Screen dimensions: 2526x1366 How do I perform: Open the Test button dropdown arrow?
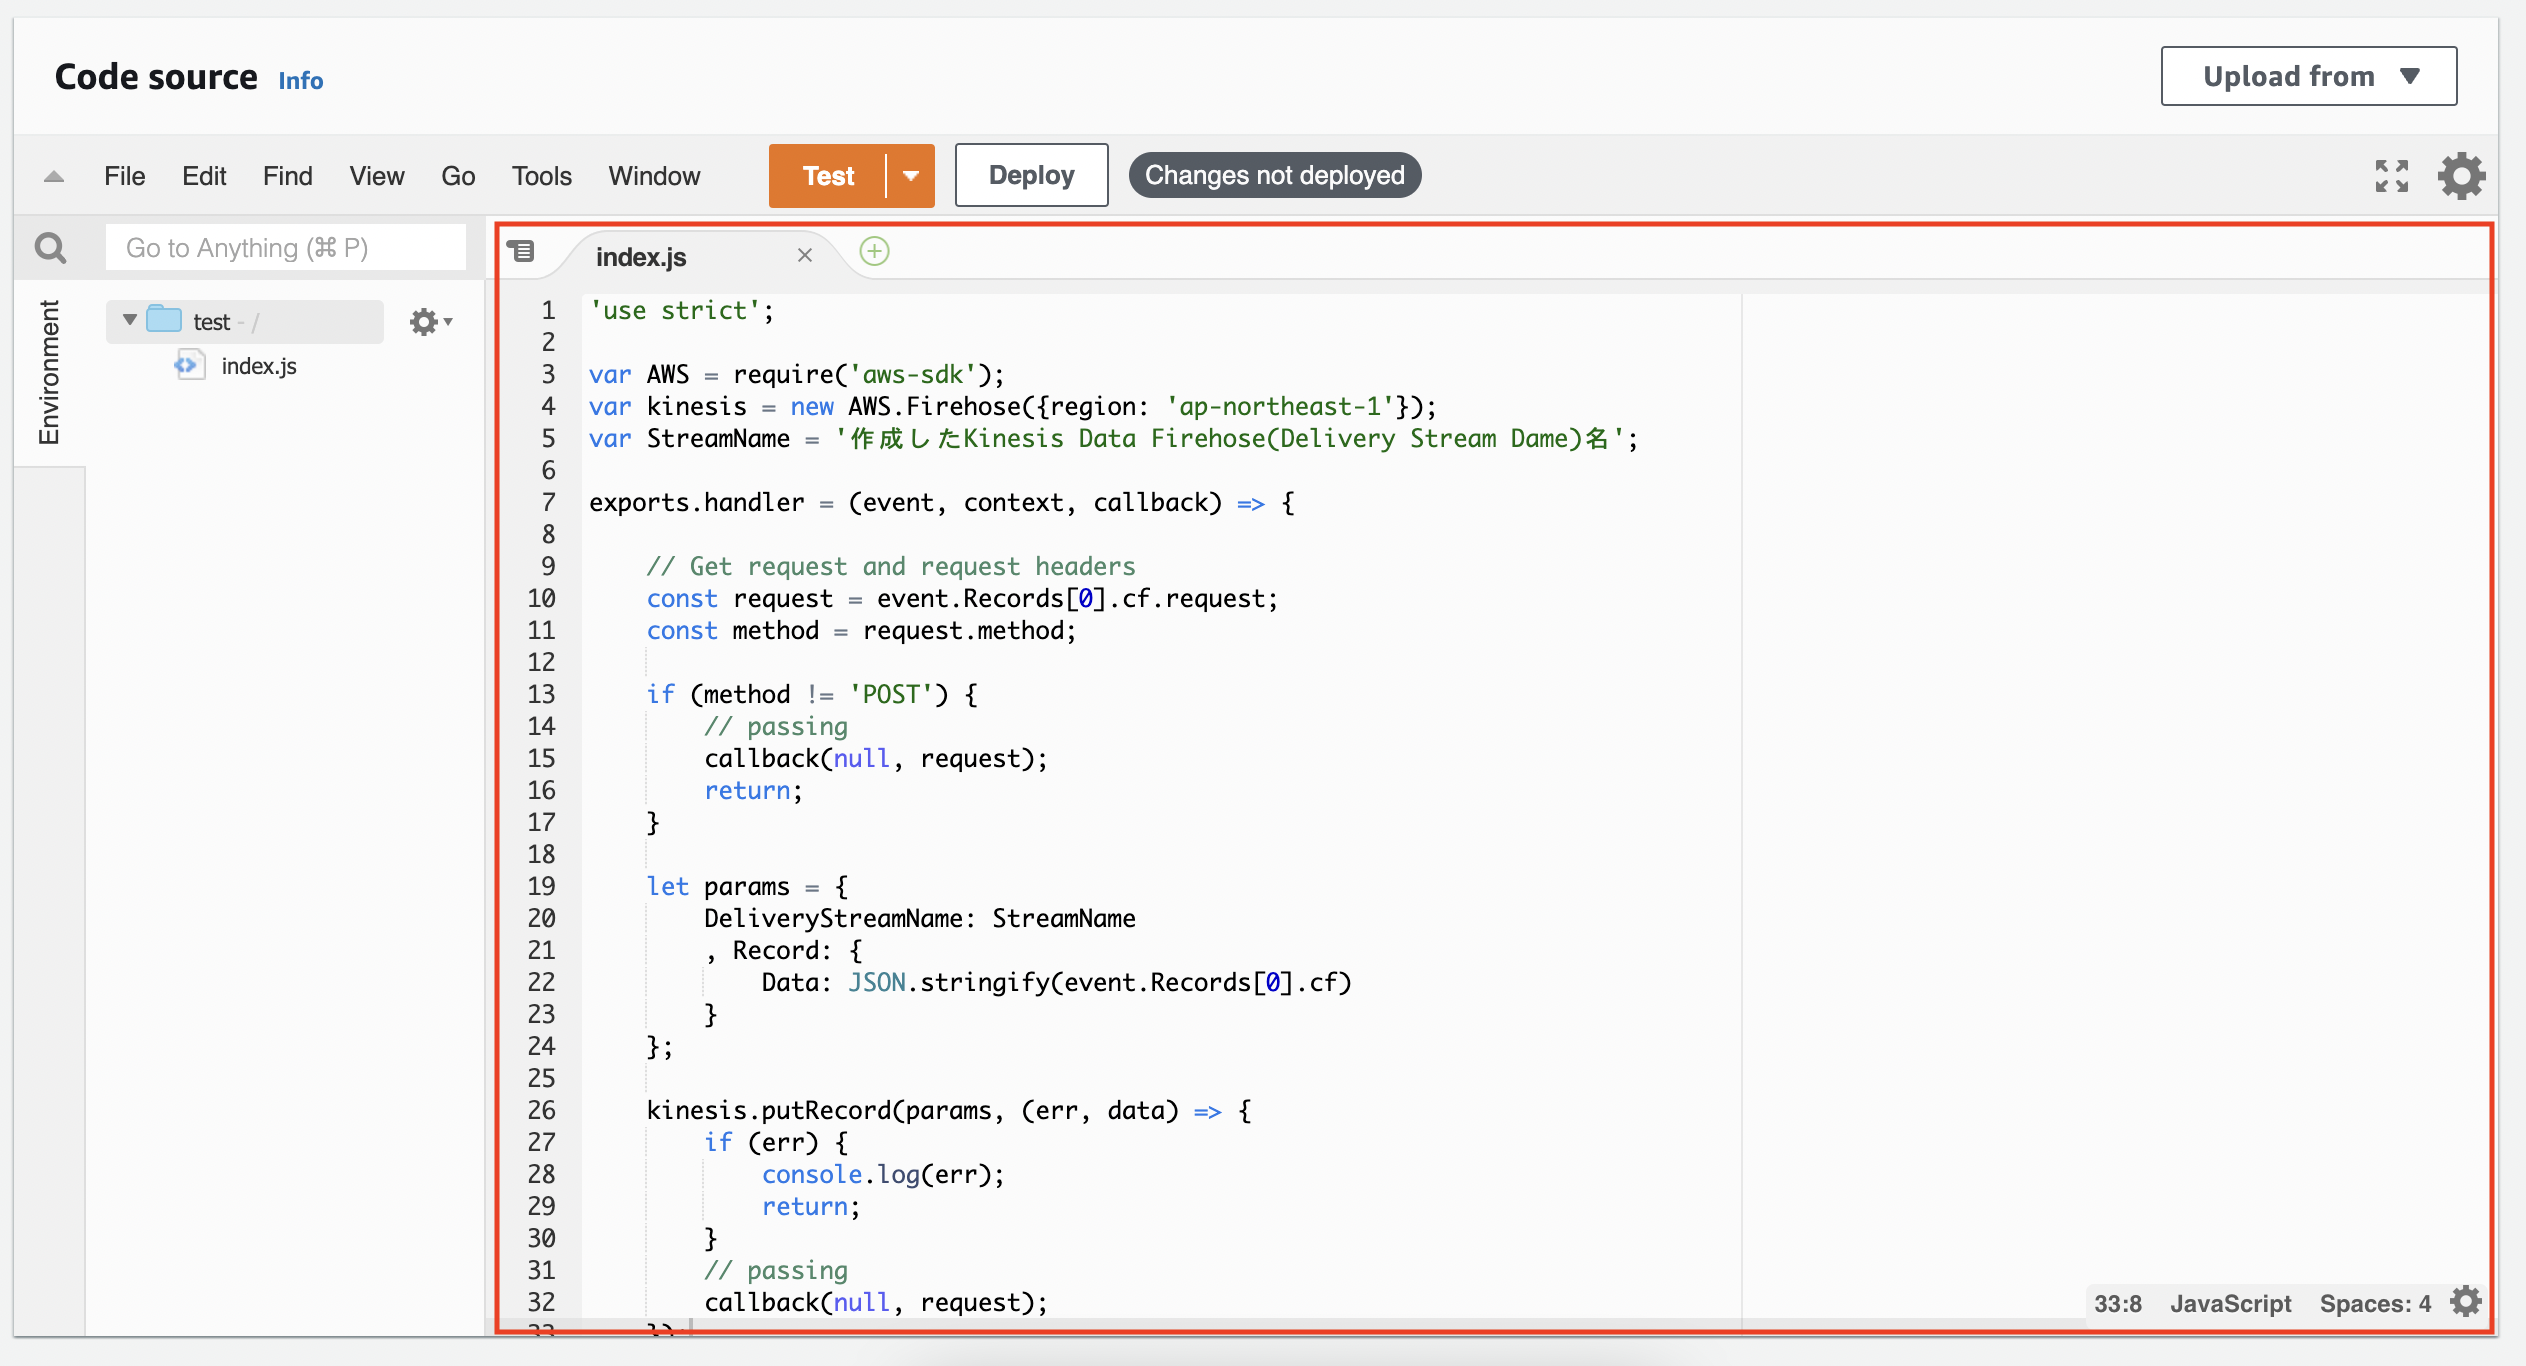911,176
